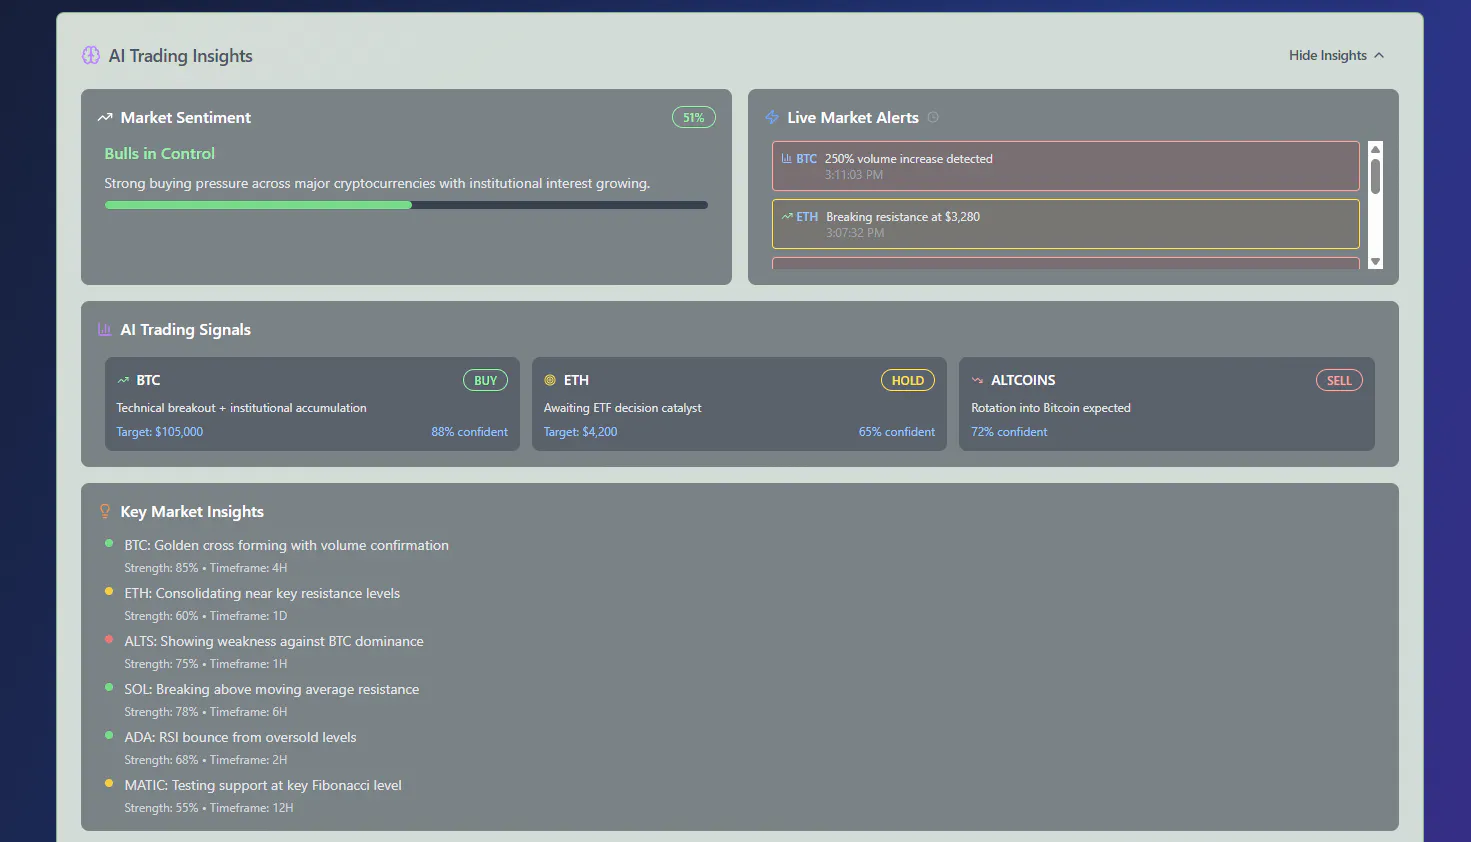The width and height of the screenshot is (1471, 842).
Task: Click the bullish sentiment progress bar
Action: point(406,205)
